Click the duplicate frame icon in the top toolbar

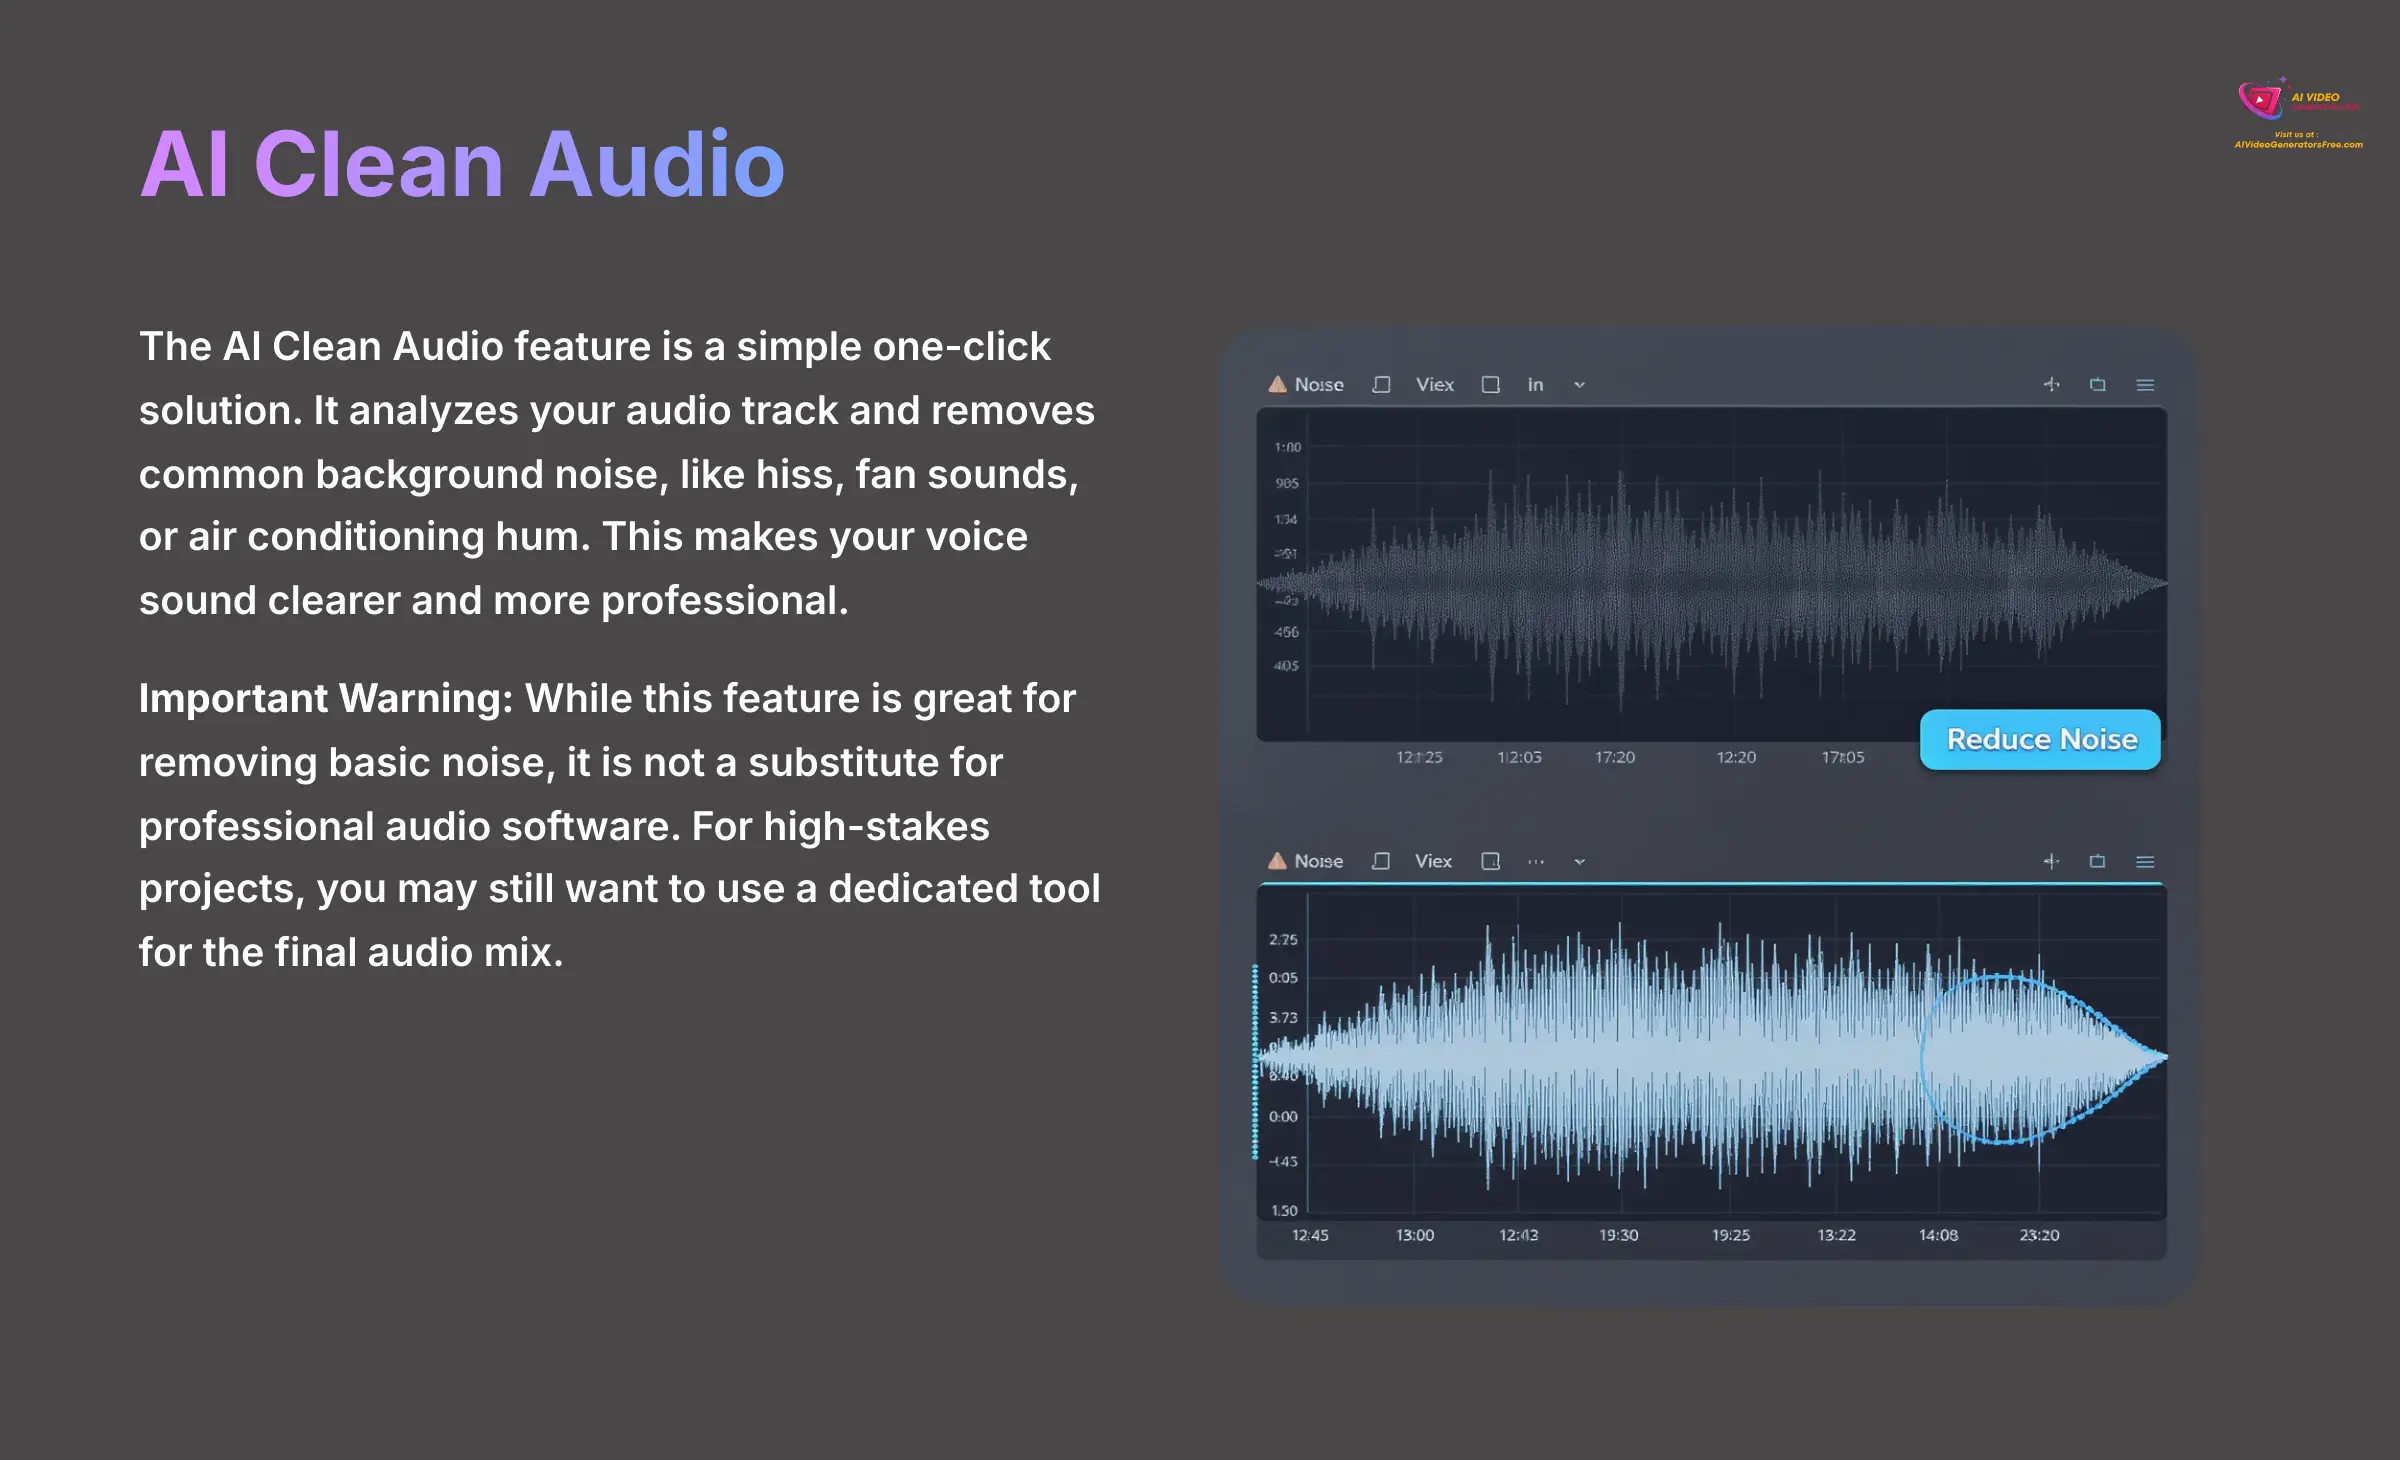coord(2097,384)
